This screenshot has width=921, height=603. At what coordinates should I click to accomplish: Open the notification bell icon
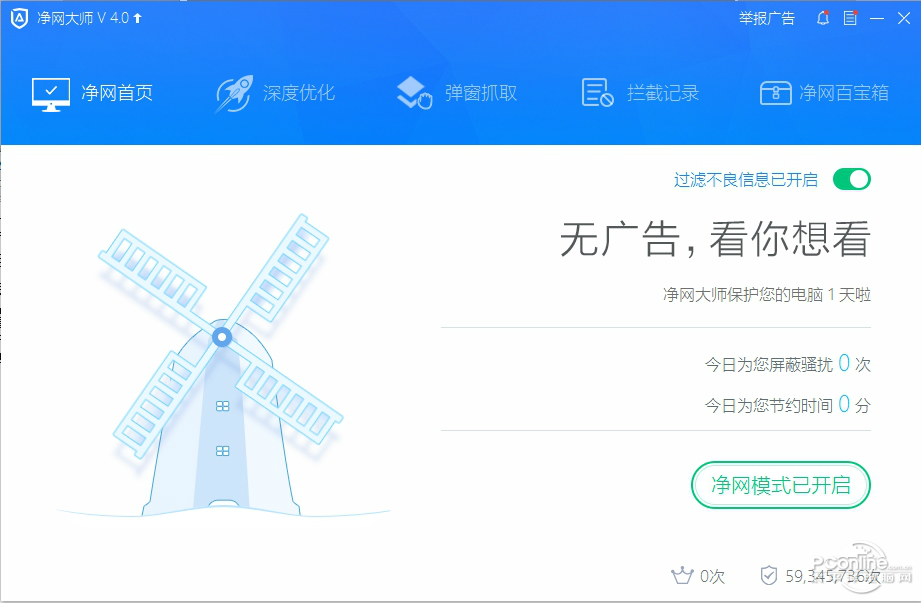[x=823, y=18]
